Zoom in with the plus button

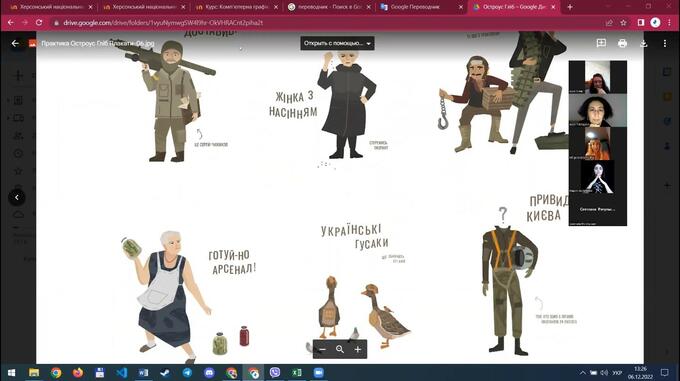pyautogui.click(x=358, y=349)
